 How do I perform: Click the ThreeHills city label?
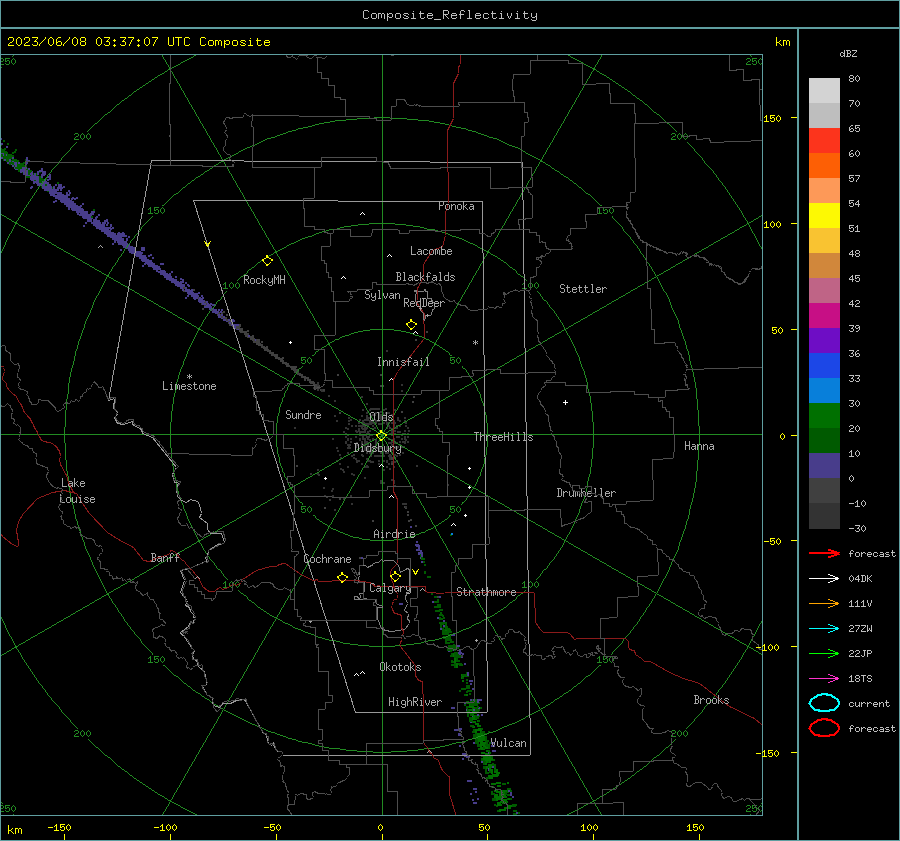pos(503,437)
